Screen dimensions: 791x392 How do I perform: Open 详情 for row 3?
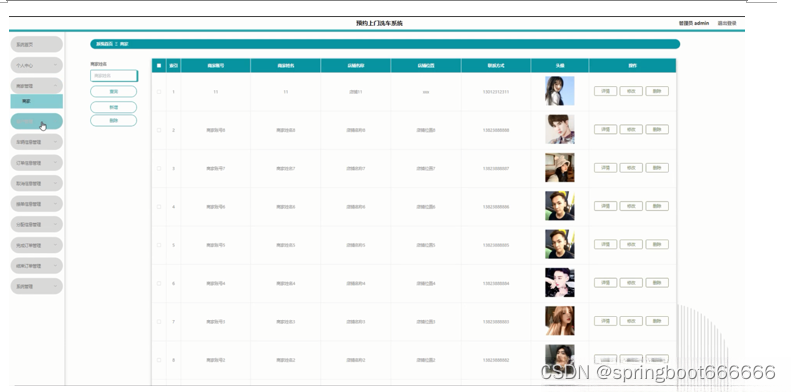(x=605, y=168)
